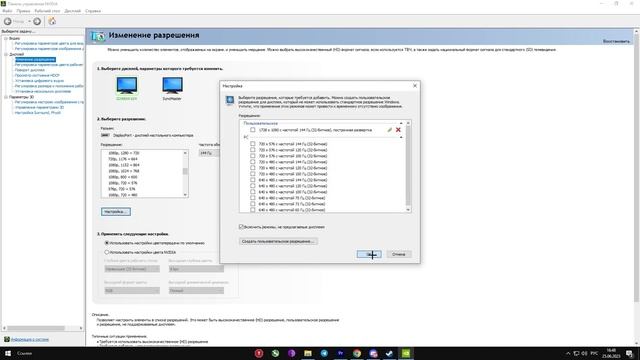Open the 144 Гц refresh rate dropdown

209,153
